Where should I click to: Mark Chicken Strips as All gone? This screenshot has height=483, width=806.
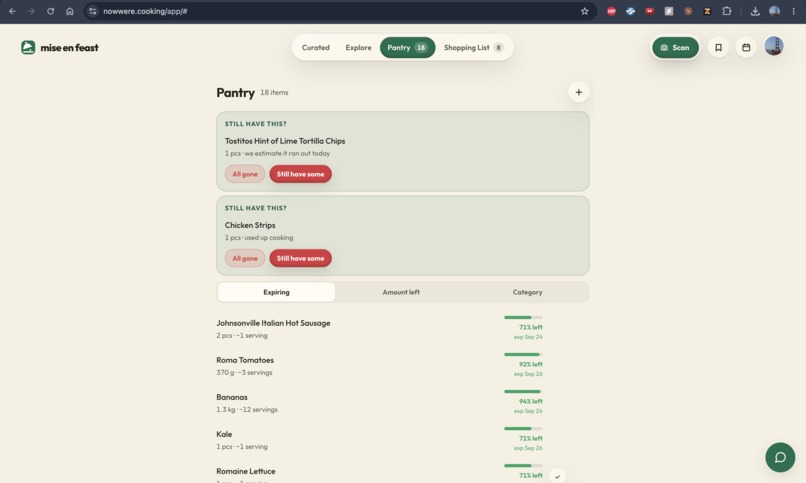(x=245, y=258)
